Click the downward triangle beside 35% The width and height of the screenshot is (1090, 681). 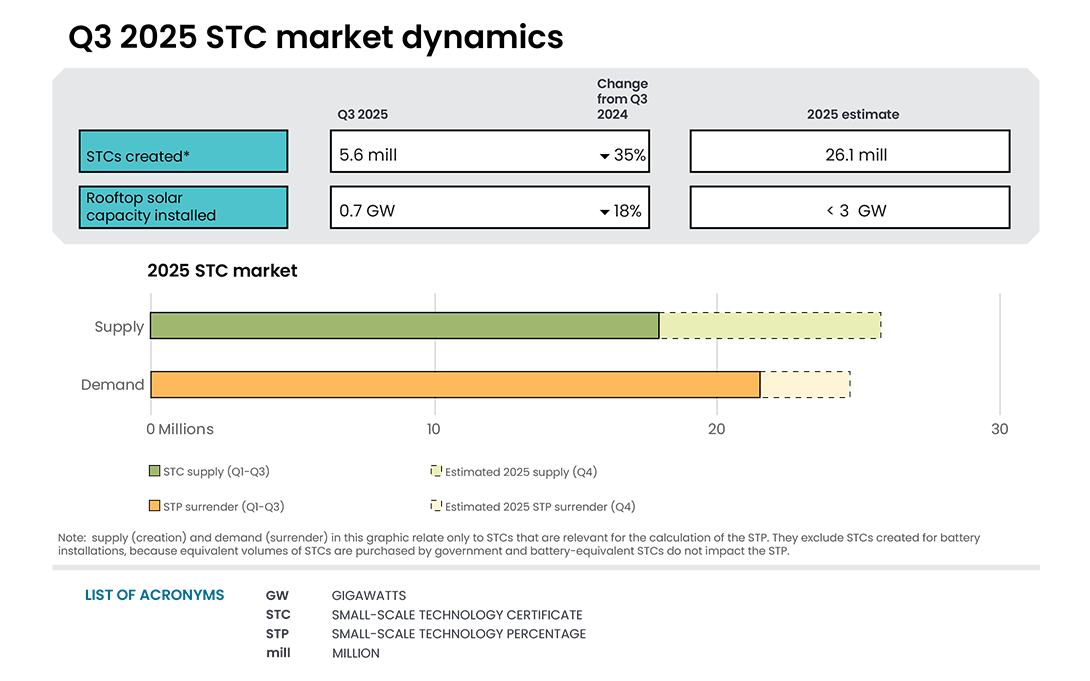click(x=605, y=156)
